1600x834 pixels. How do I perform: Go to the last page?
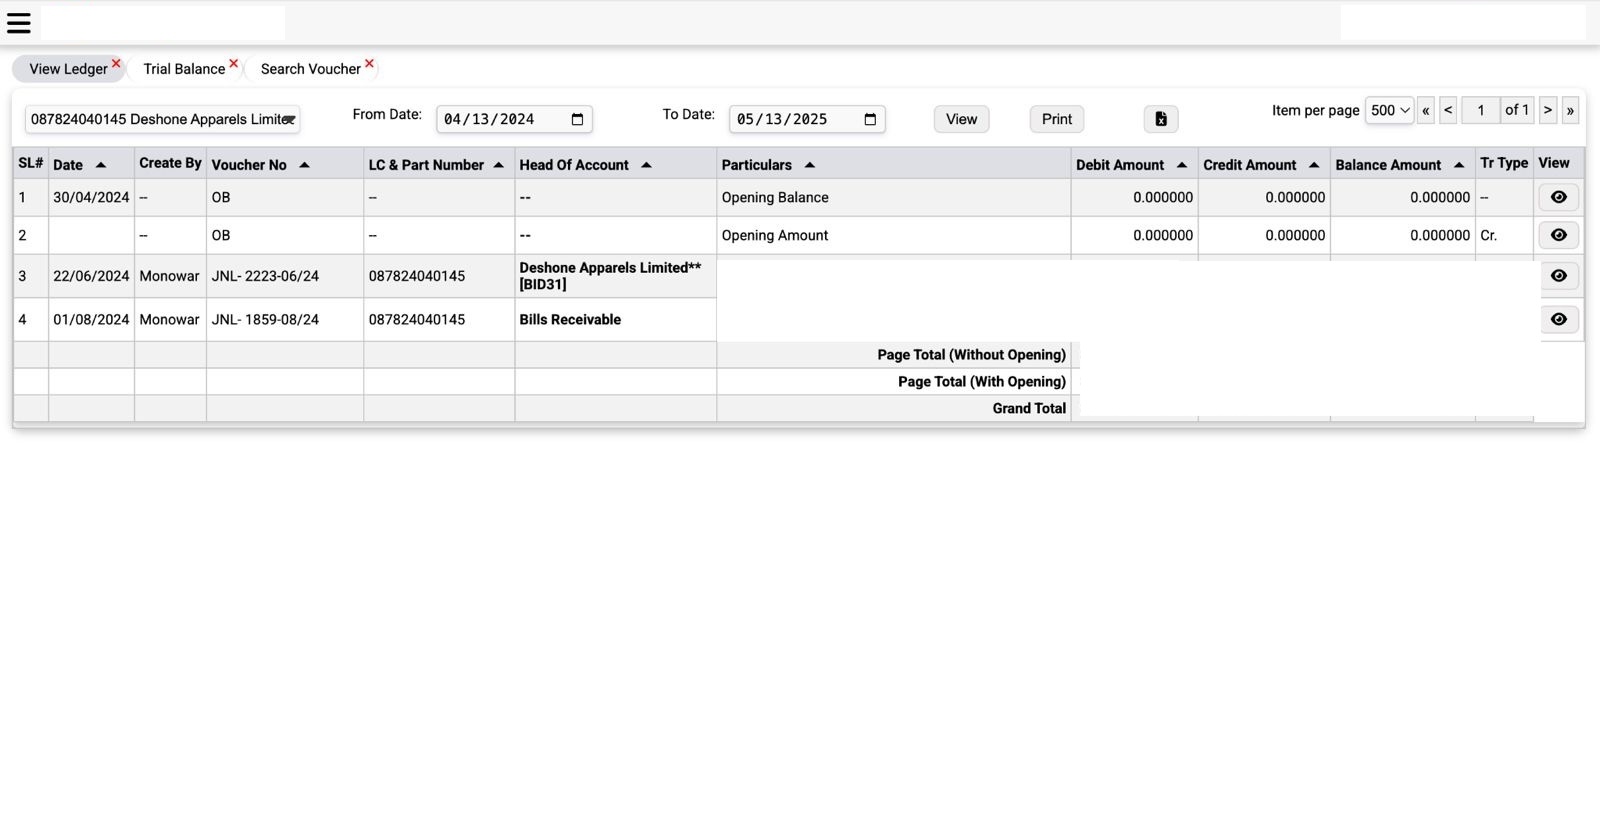1570,110
